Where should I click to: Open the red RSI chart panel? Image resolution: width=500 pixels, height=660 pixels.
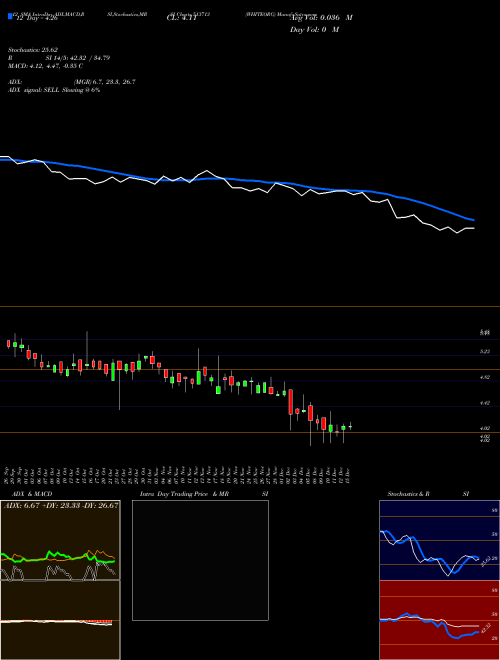point(439,620)
